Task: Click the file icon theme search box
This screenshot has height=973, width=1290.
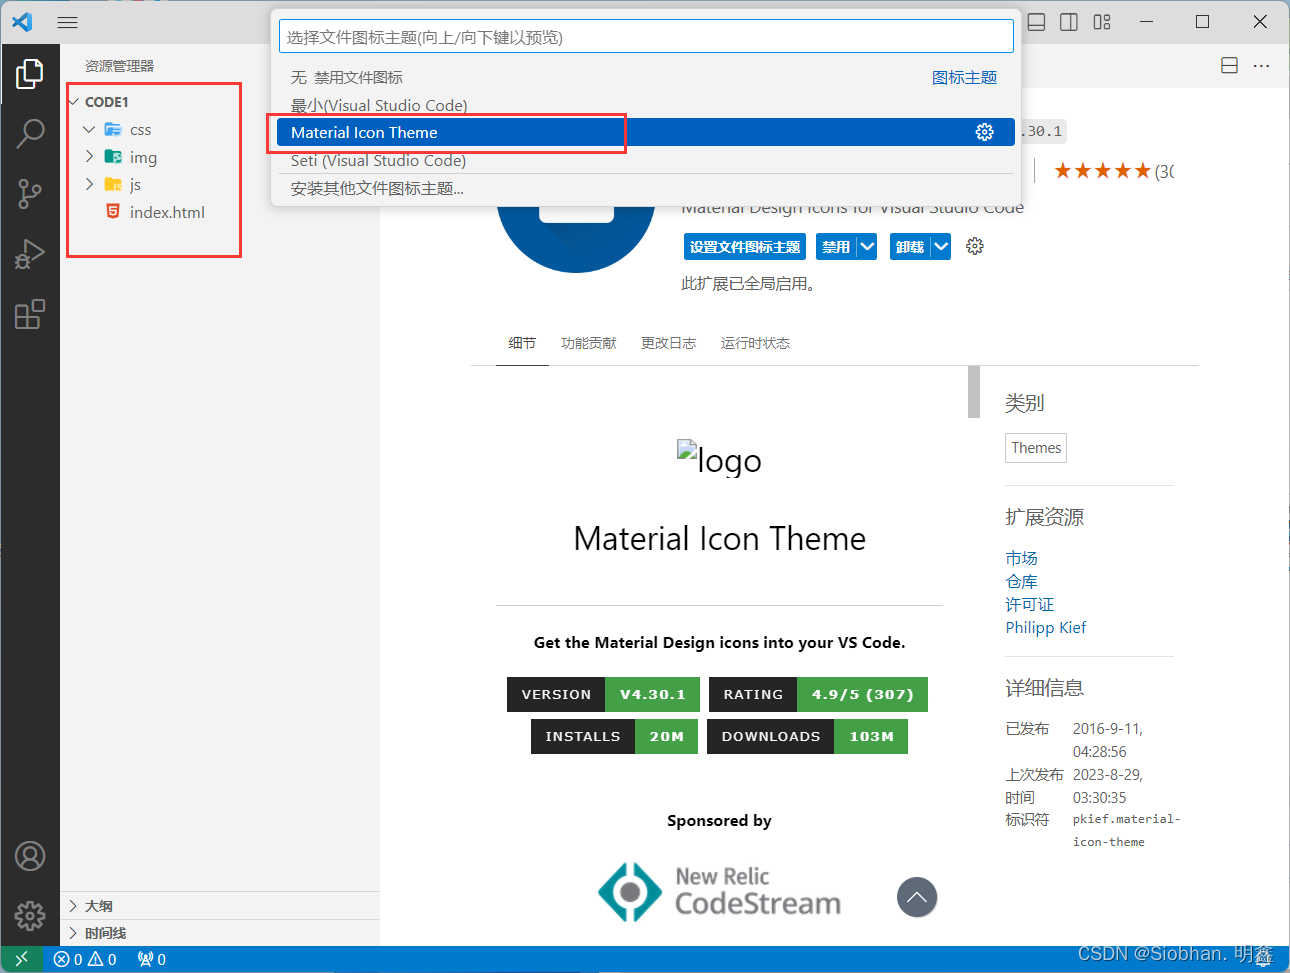Action: 646,37
